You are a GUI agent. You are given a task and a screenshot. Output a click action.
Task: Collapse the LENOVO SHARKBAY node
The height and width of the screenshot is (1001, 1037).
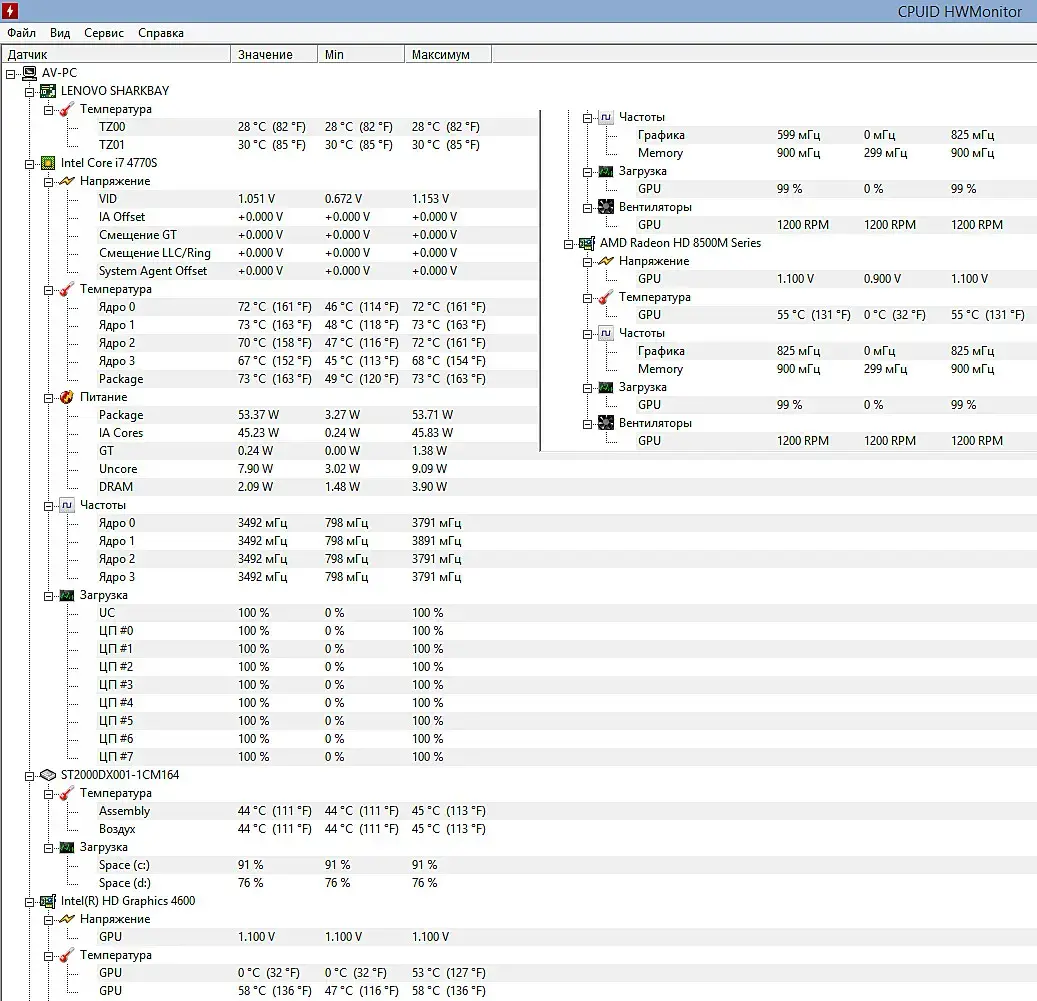click(30, 92)
